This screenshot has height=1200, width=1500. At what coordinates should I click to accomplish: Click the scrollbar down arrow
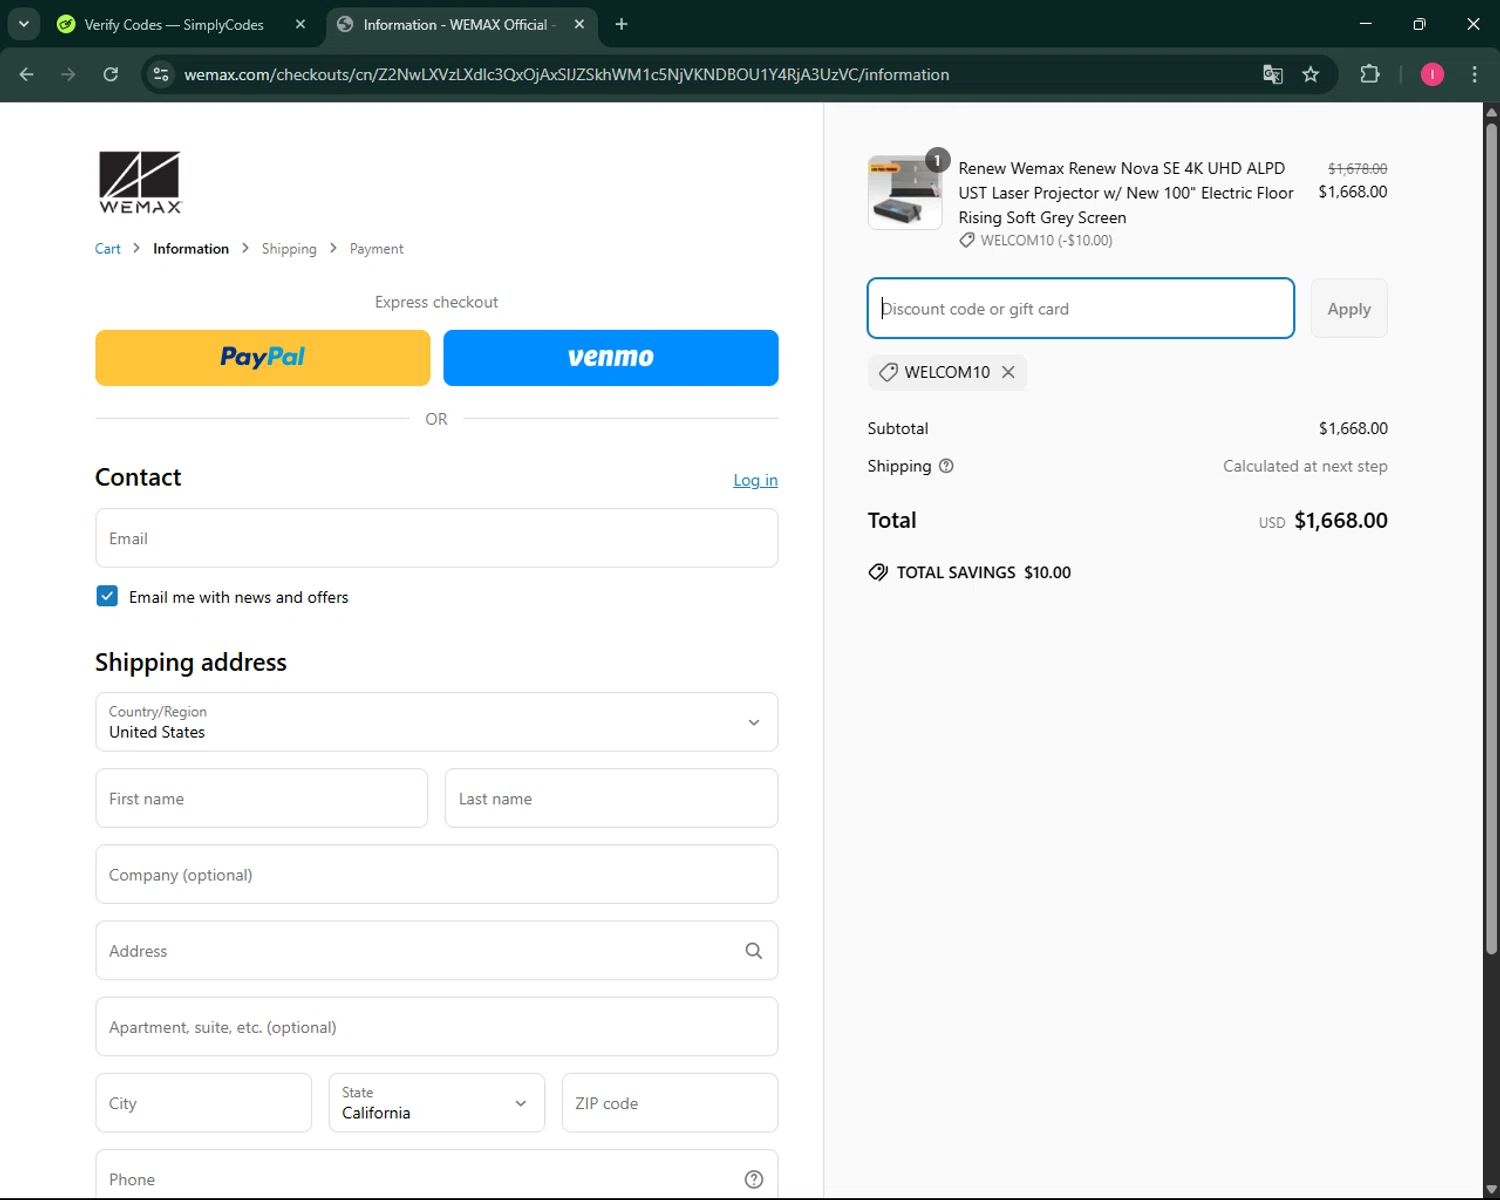click(x=1491, y=1190)
